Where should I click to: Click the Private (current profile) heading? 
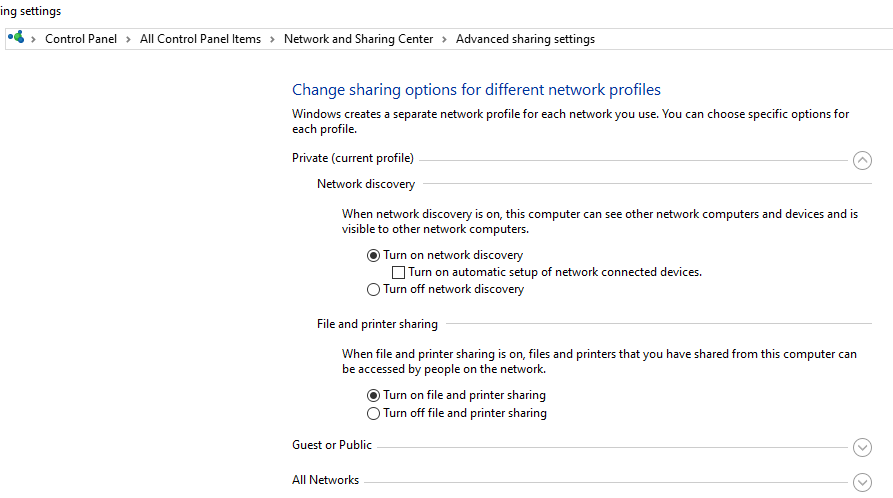[352, 158]
